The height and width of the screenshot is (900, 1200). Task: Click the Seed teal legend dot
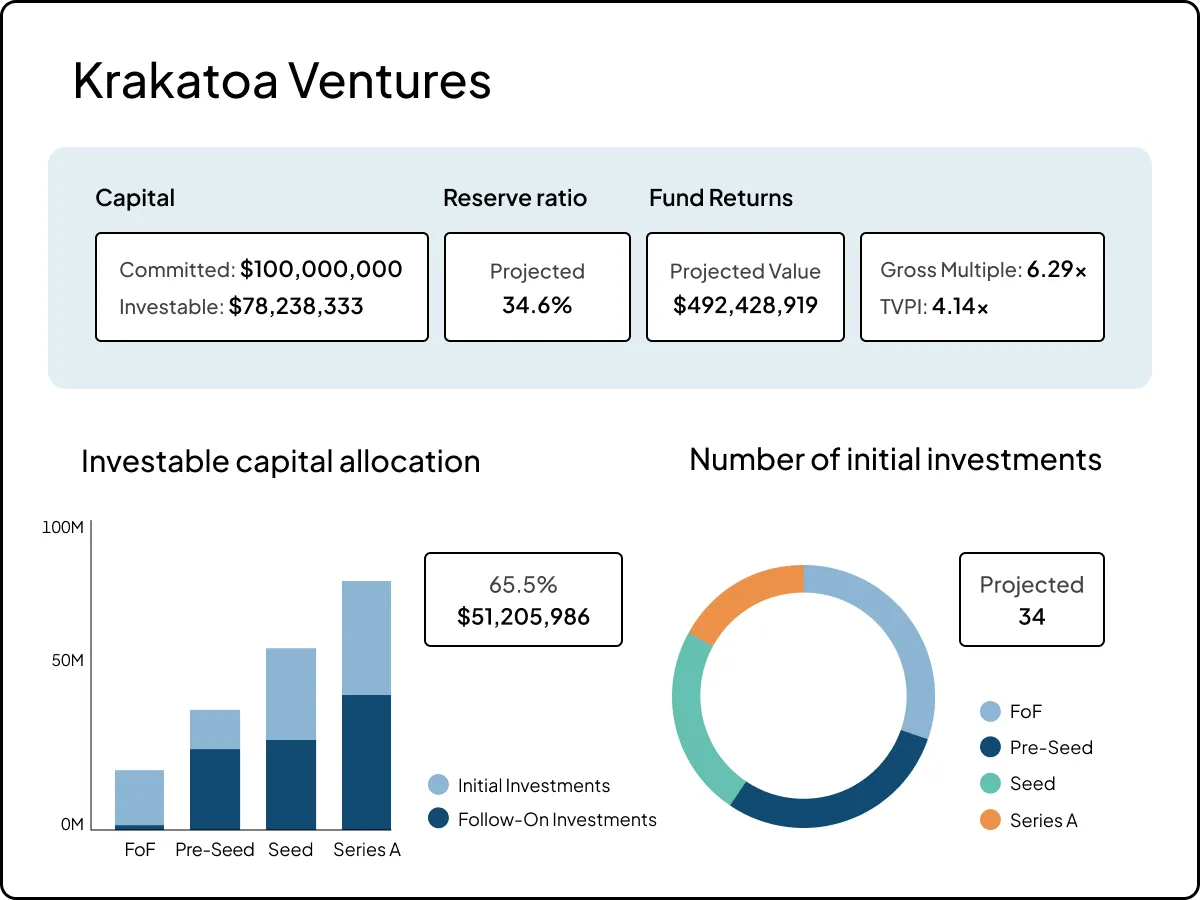pyautogui.click(x=990, y=784)
